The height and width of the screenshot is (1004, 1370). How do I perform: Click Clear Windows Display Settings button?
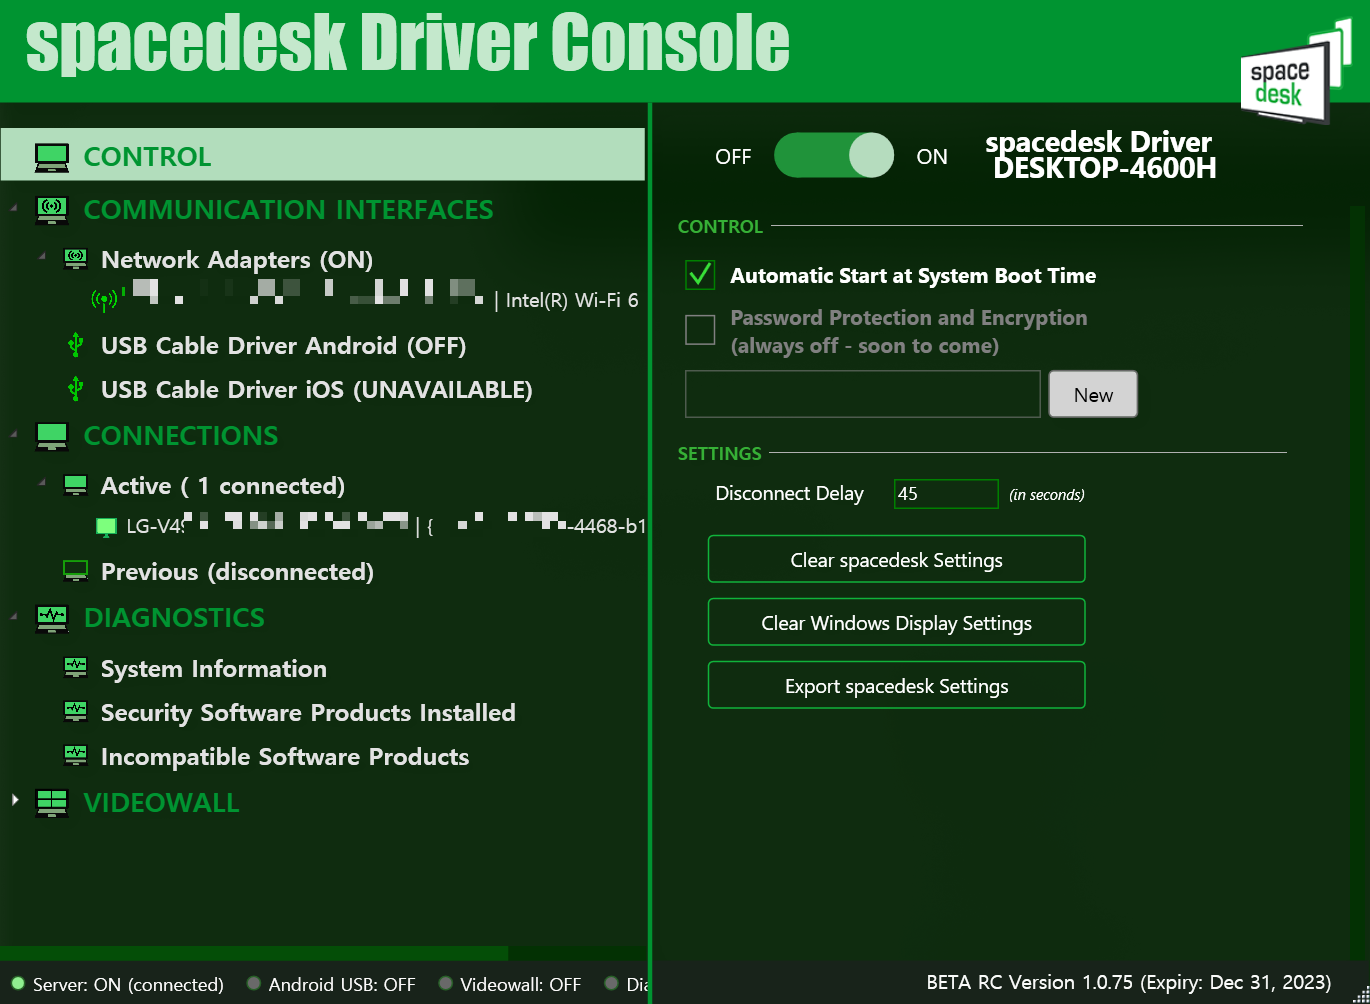click(897, 622)
